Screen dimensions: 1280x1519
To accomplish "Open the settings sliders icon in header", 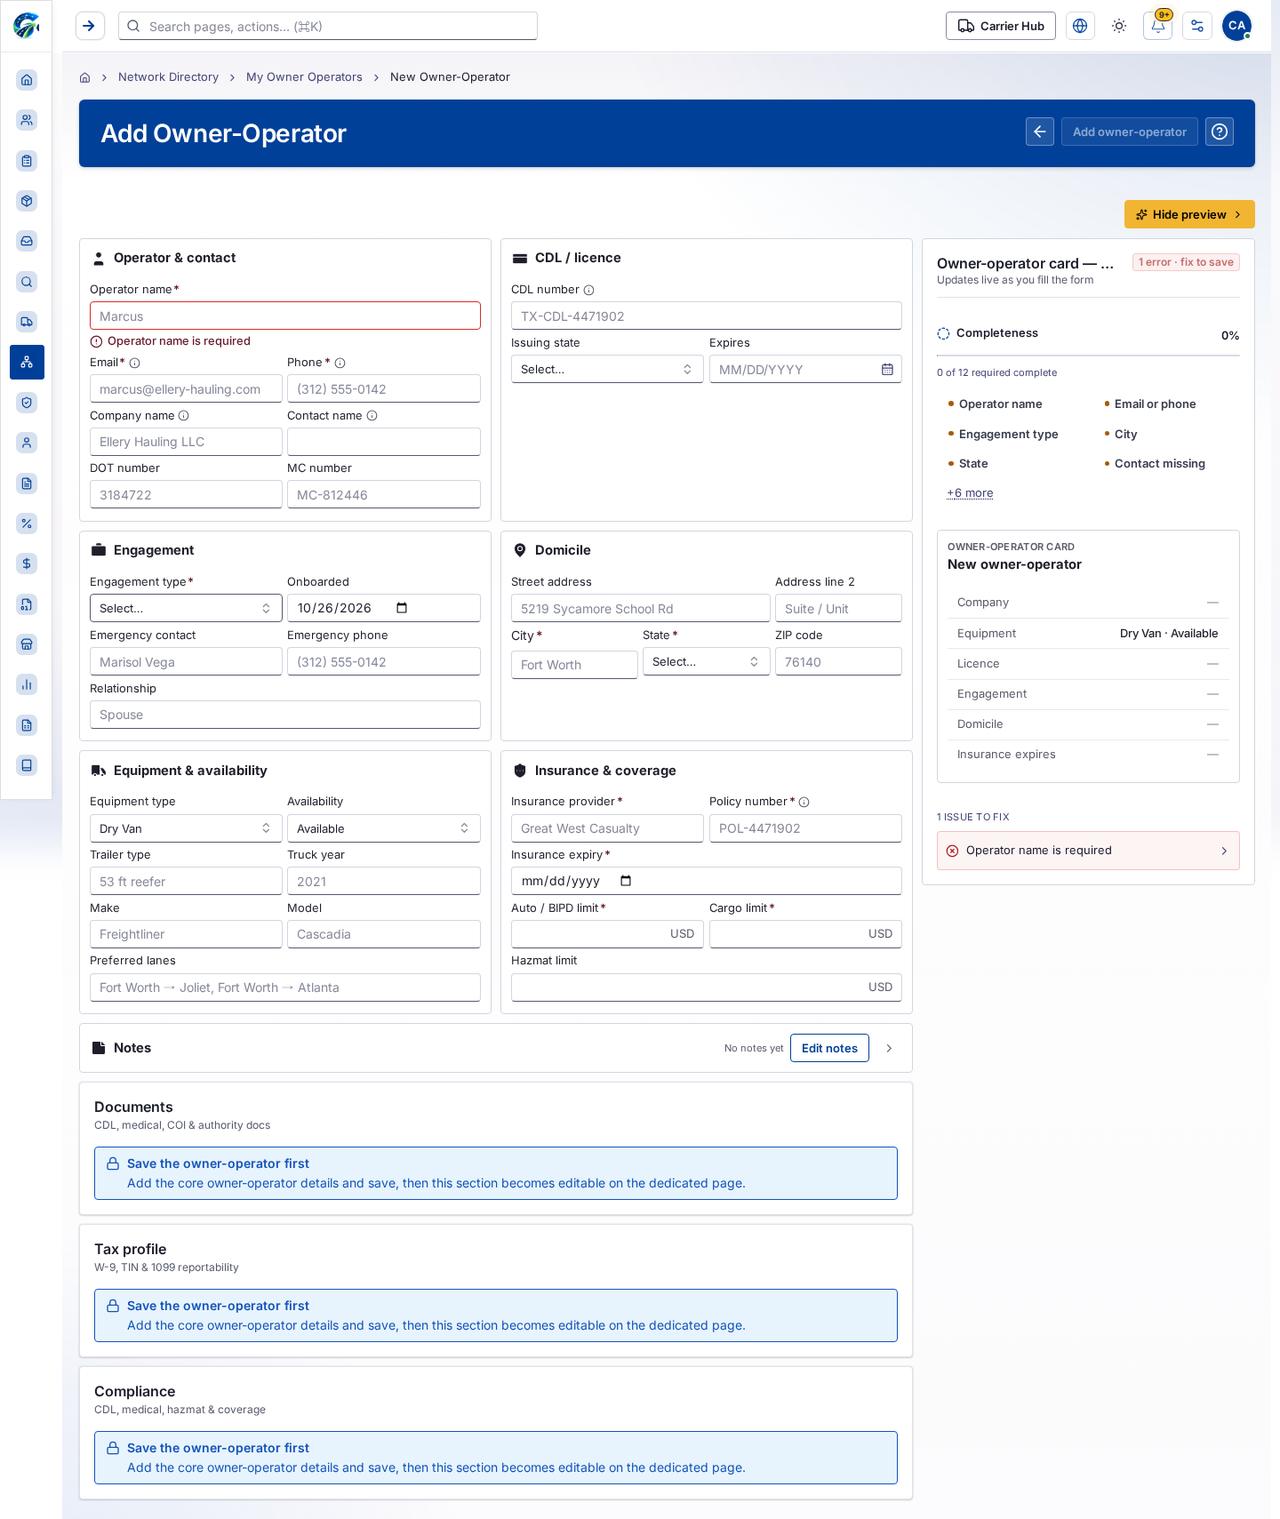I will (x=1197, y=26).
